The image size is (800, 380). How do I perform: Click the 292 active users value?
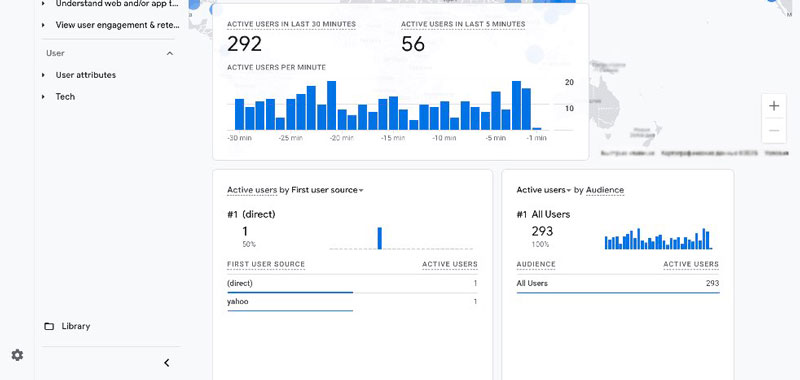coord(244,44)
